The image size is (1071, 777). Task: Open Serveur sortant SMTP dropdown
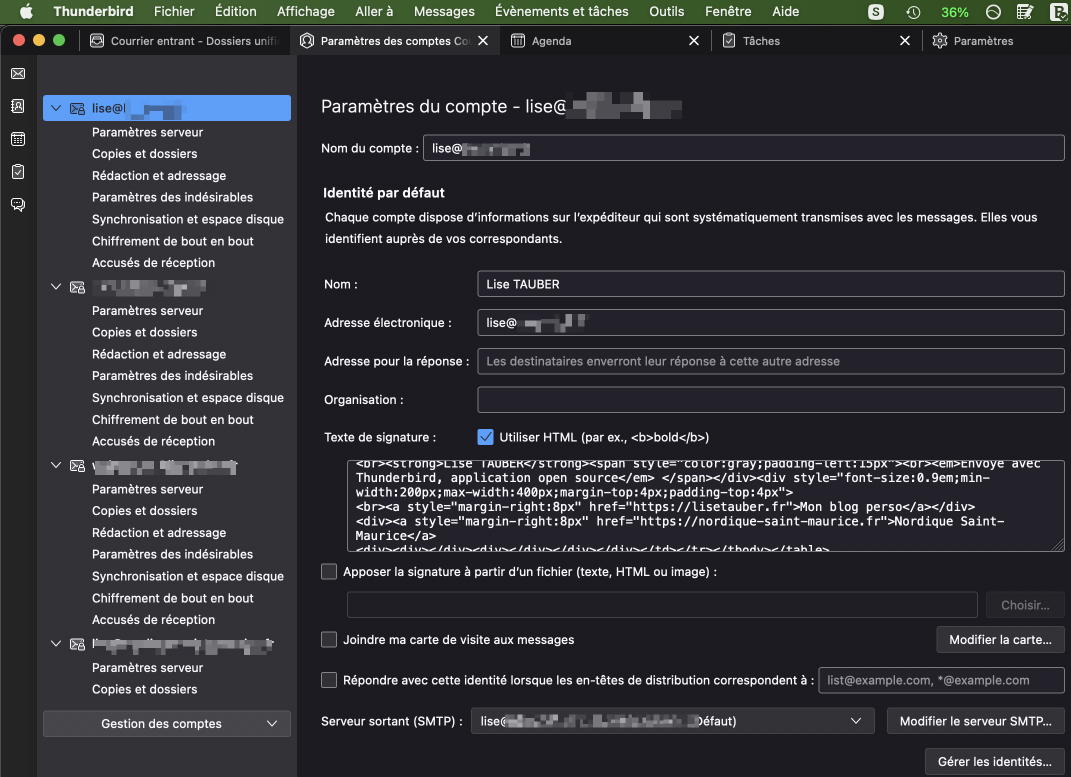pyautogui.click(x=670, y=721)
